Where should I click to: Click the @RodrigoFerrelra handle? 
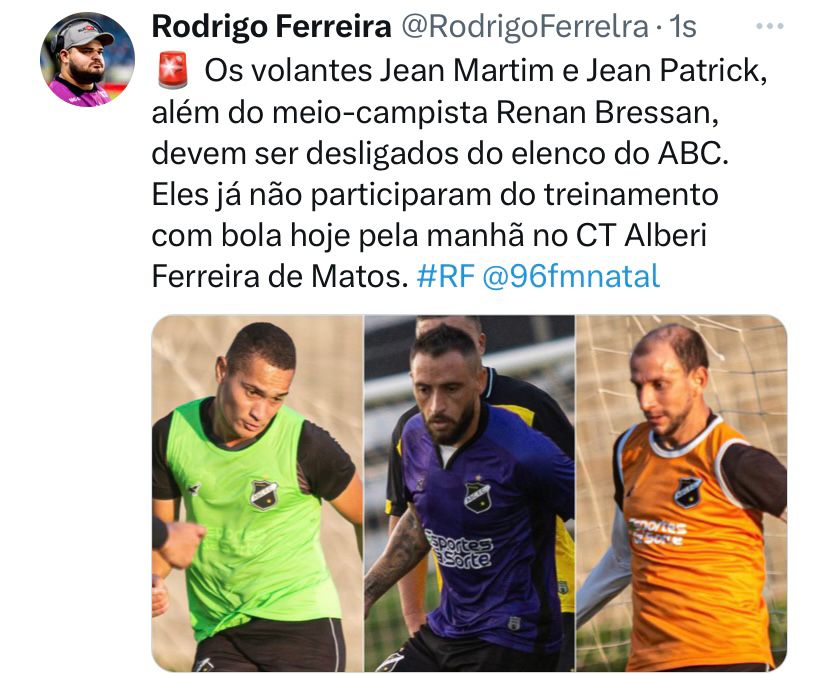click(525, 26)
